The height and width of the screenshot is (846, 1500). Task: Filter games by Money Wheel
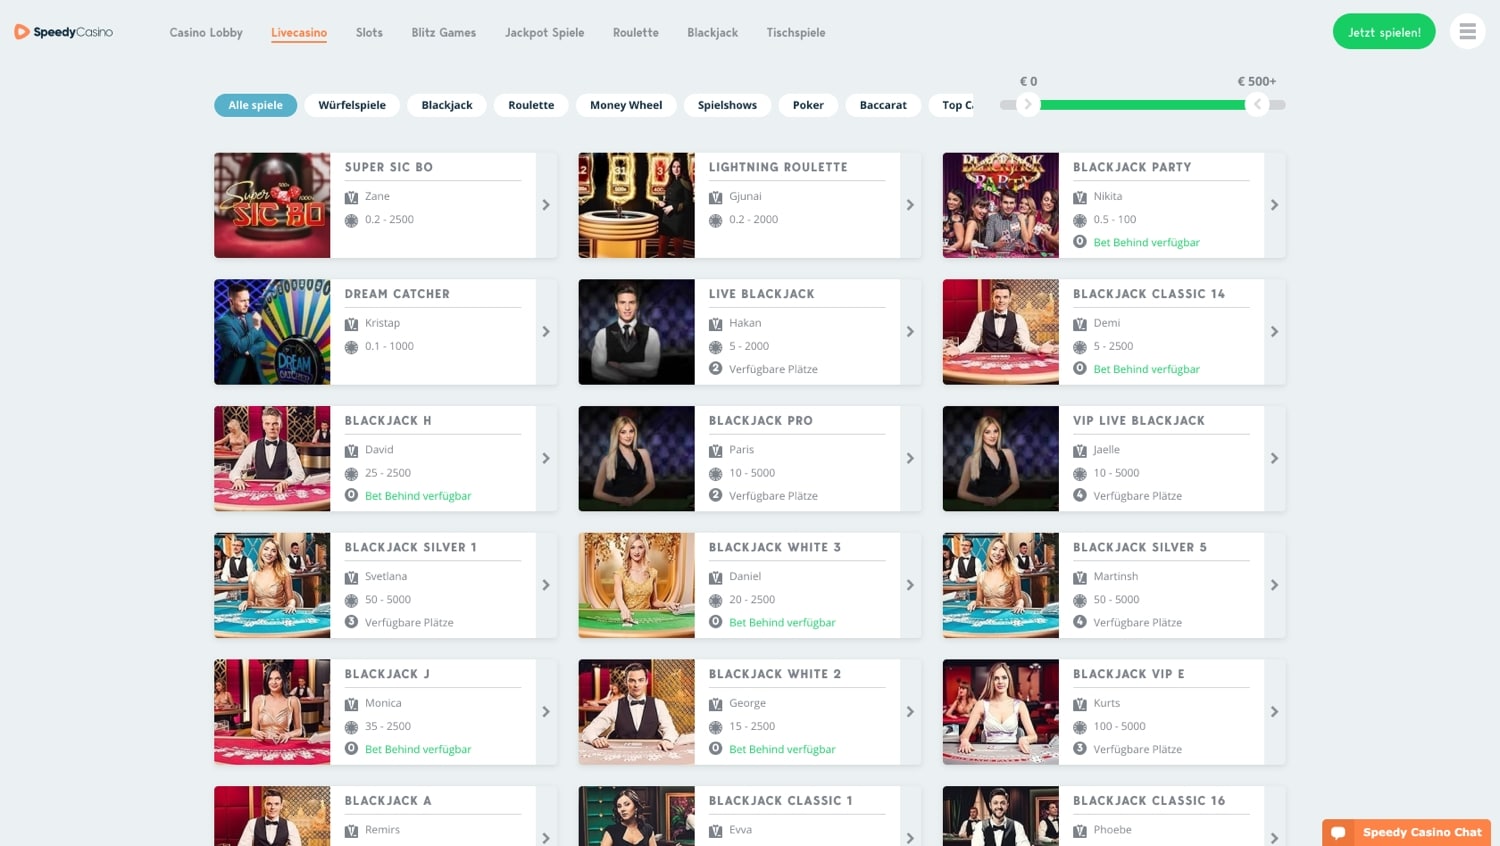(x=626, y=105)
